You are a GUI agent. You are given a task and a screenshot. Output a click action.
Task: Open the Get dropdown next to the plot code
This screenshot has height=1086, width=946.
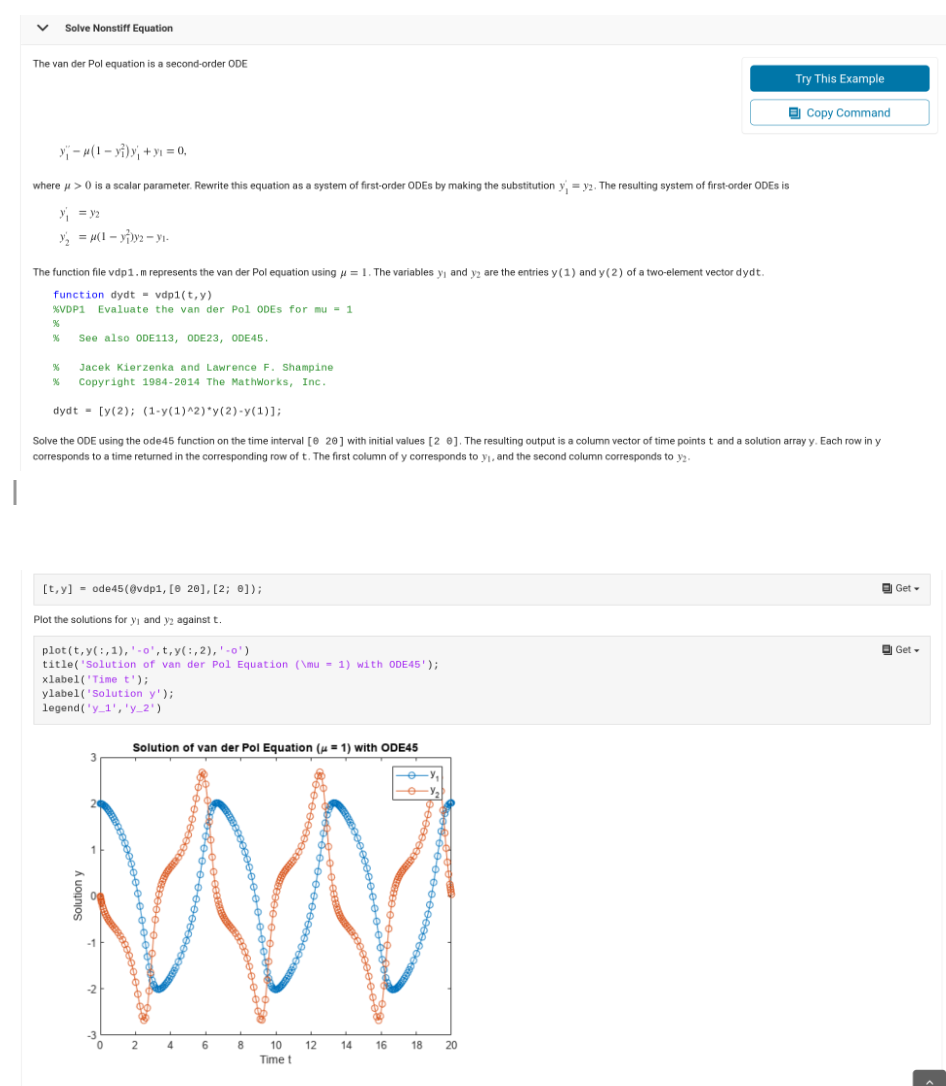[x=918, y=648]
